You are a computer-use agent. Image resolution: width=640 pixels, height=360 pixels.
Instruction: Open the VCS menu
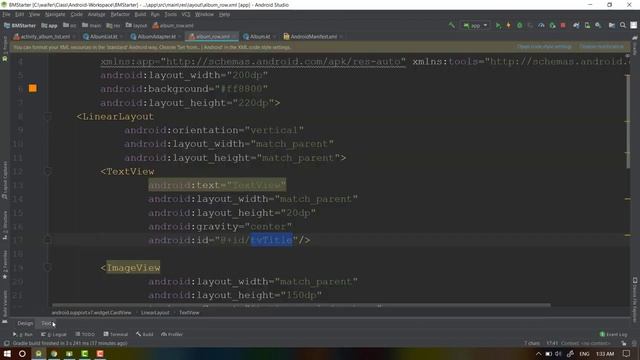[186, 14]
